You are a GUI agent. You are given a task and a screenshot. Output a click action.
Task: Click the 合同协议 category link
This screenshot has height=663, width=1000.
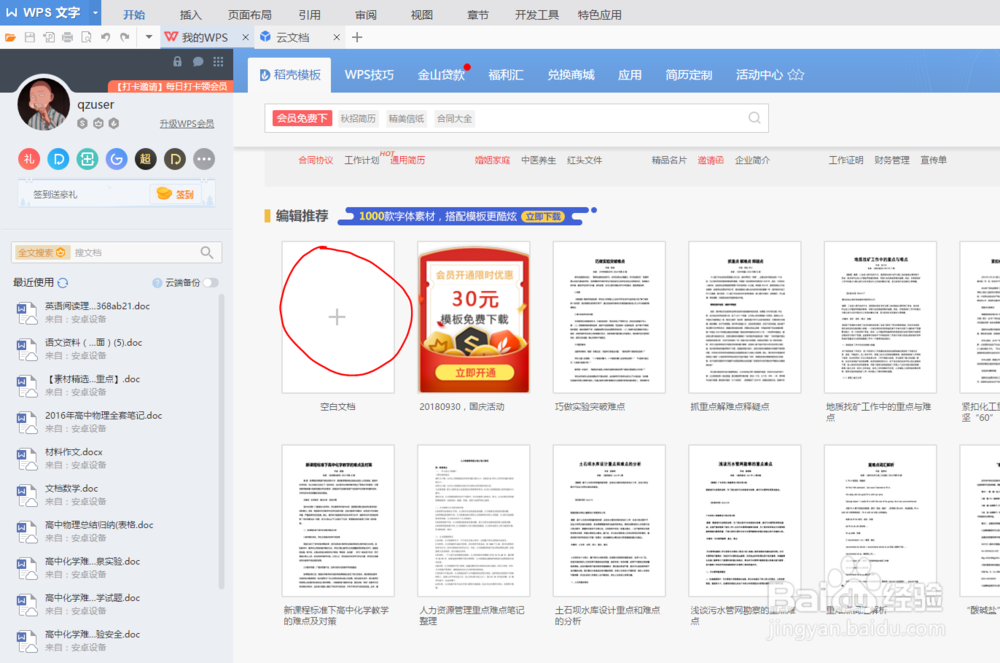pyautogui.click(x=316, y=160)
